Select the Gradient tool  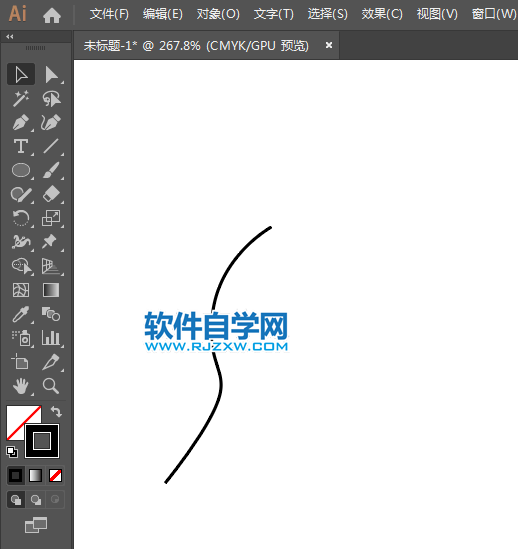51,290
